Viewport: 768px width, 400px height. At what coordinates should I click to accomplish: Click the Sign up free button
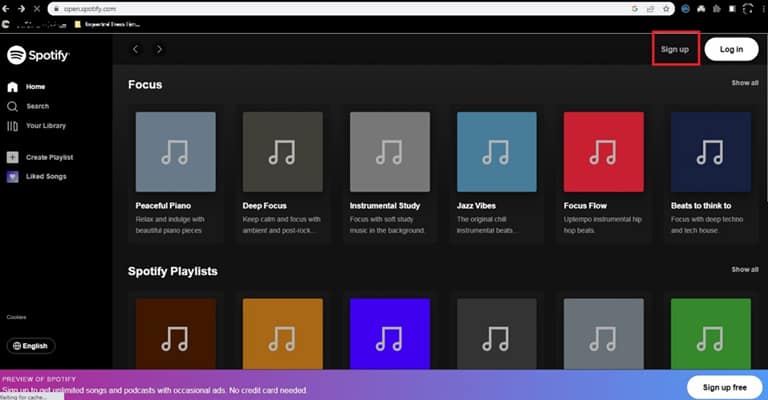[x=724, y=387]
